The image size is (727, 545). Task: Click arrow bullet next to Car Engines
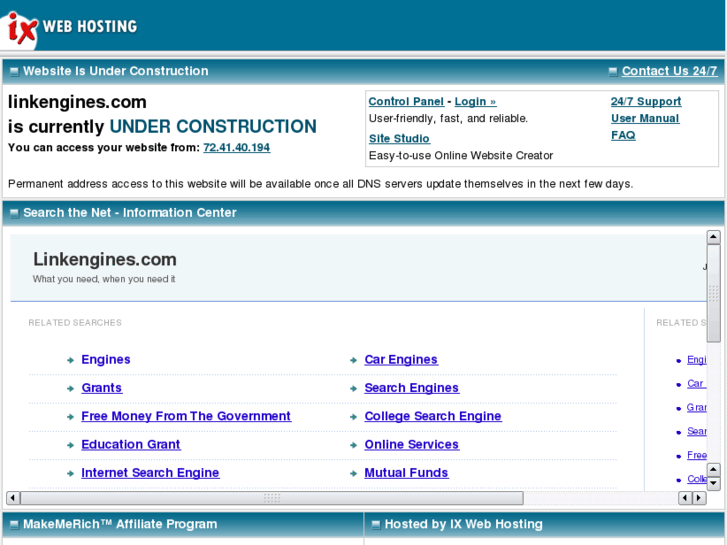[x=354, y=360]
